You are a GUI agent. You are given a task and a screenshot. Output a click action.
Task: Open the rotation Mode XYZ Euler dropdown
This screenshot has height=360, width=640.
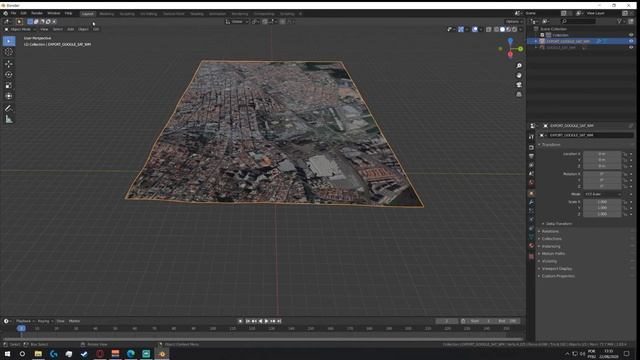[x=602, y=194]
